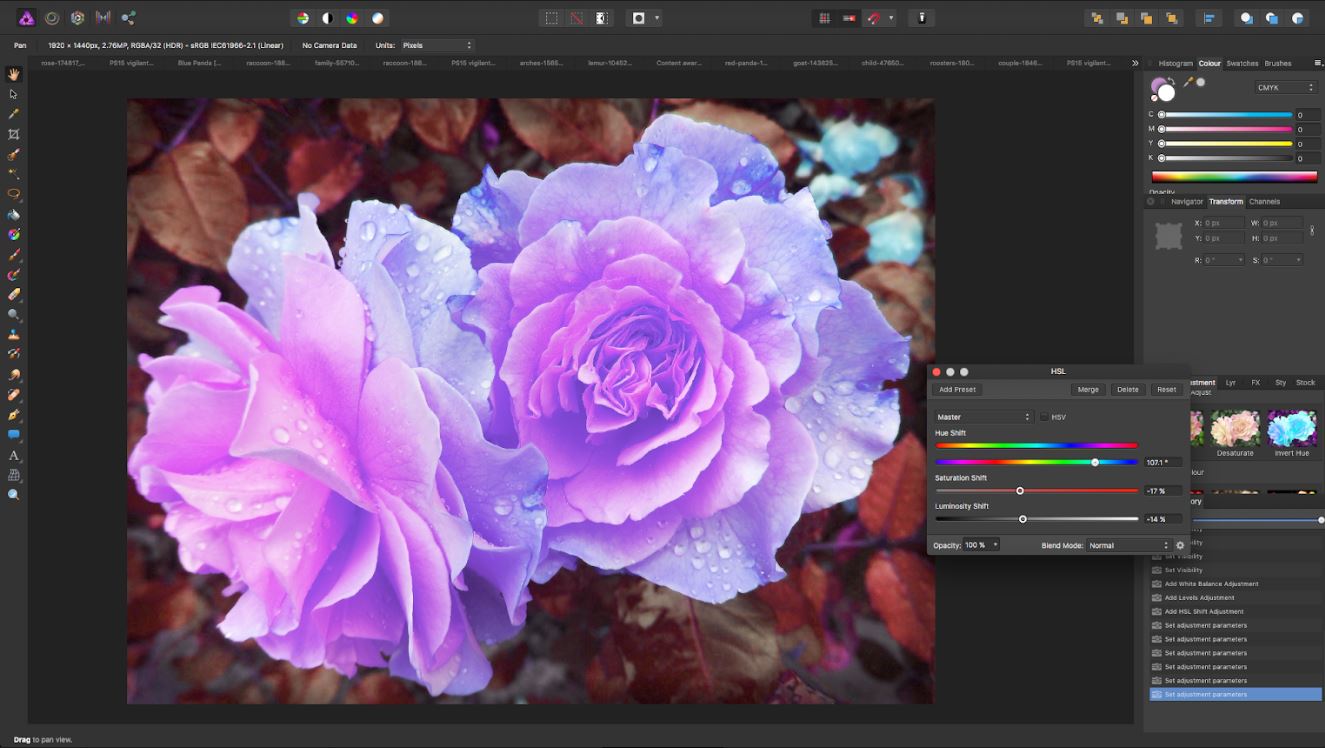Click the Move to Front arrange icon
The width and height of the screenshot is (1325, 748).
pos(1172,18)
